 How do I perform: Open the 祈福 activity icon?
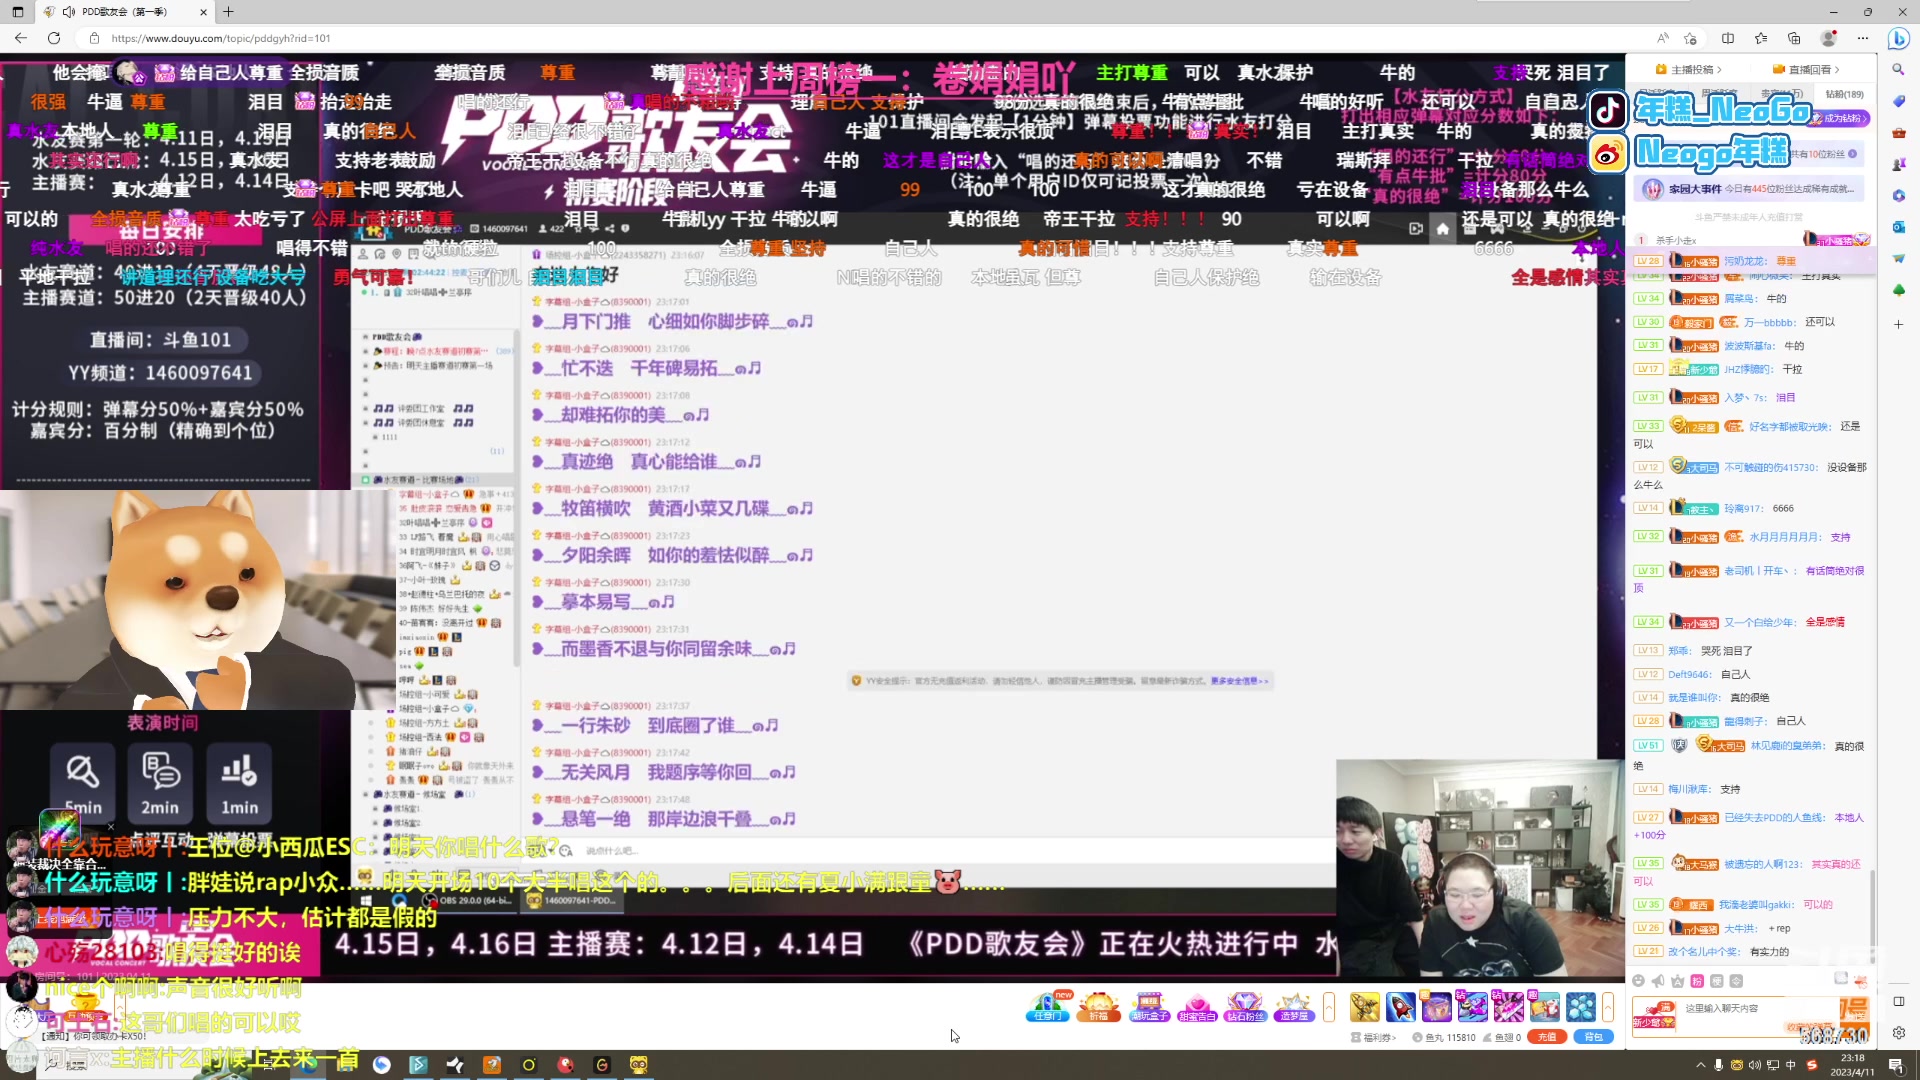[x=1099, y=1007]
